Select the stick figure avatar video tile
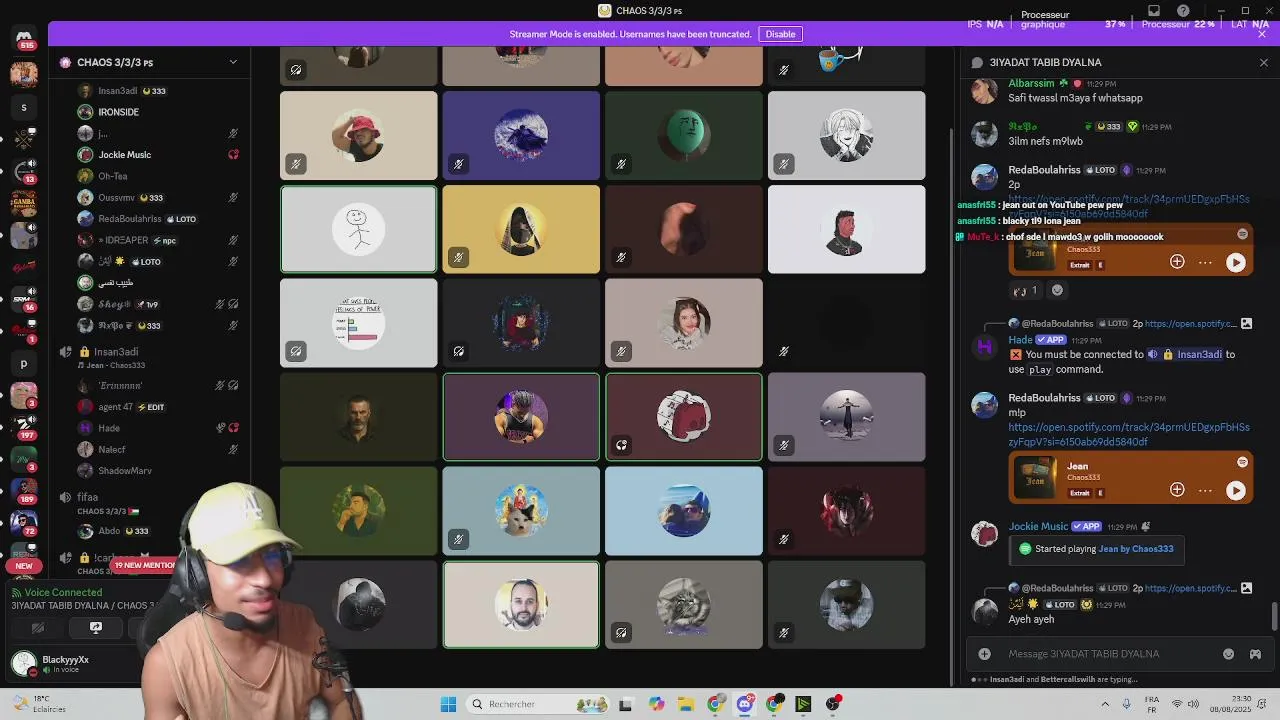 pyautogui.click(x=359, y=229)
